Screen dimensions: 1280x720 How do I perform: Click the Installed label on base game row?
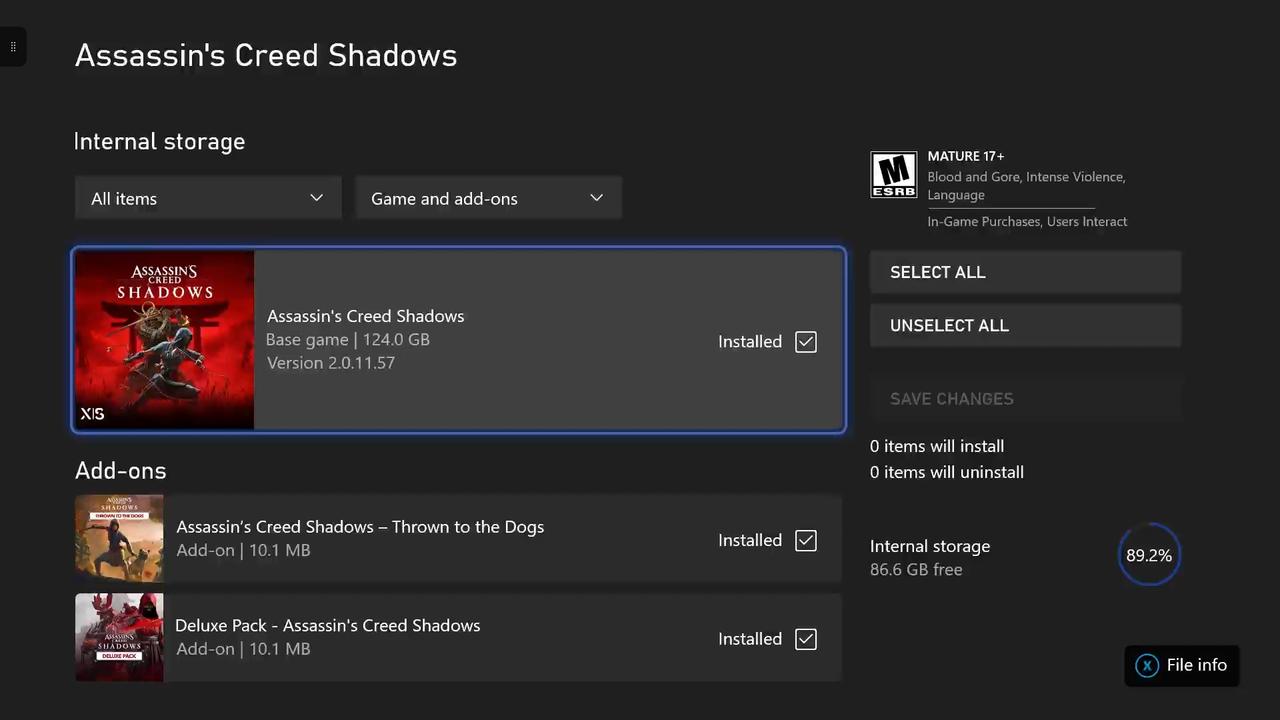tap(750, 342)
